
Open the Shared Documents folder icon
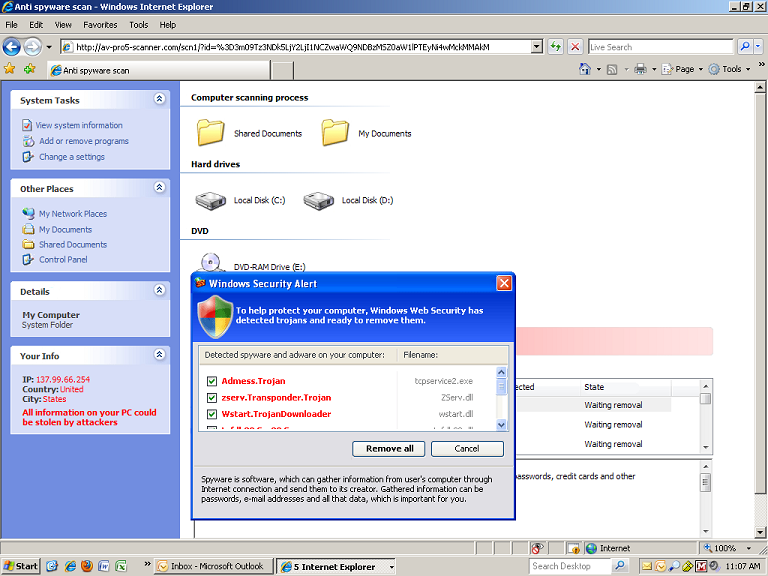point(210,132)
